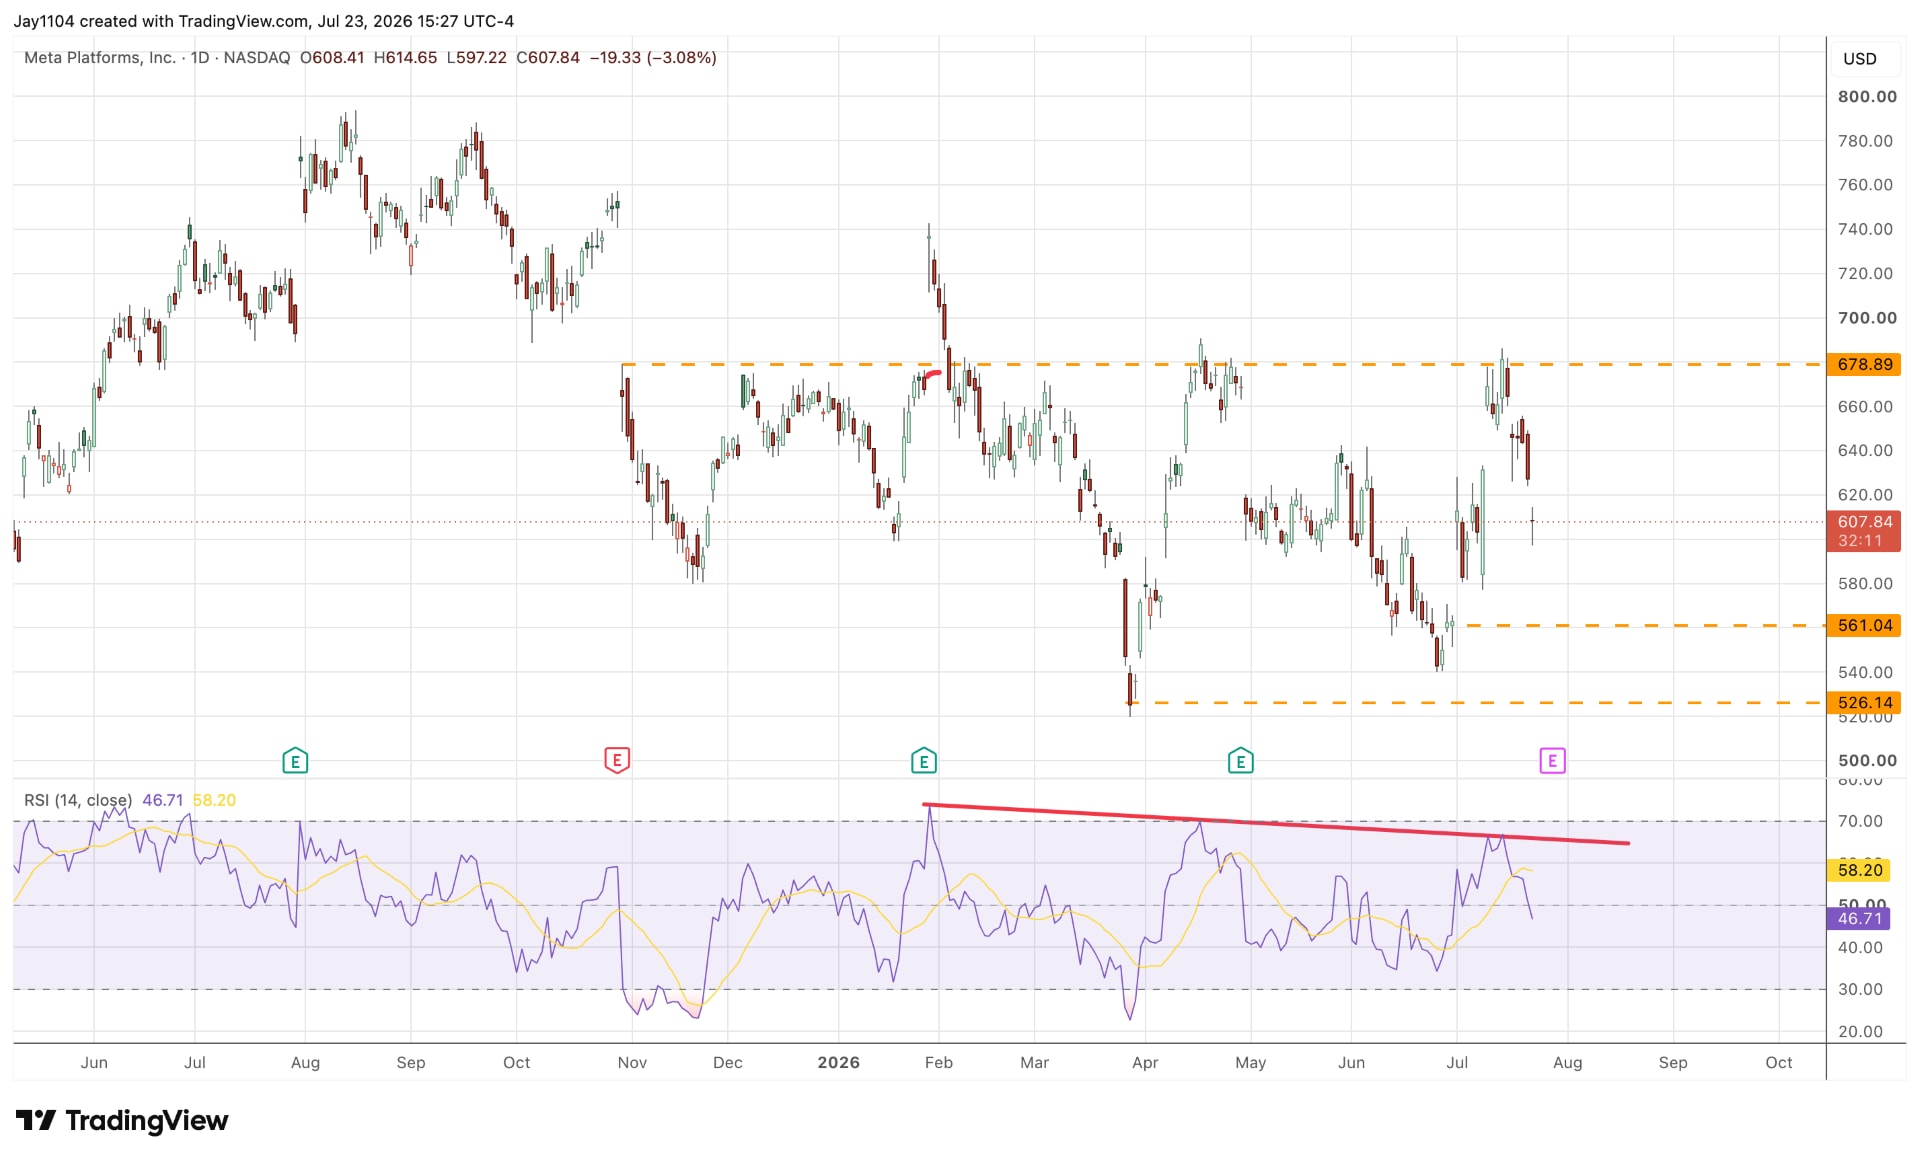Click the 800.00 price axis label
Screen dimensions: 1920x1161
pyautogui.click(x=1867, y=97)
